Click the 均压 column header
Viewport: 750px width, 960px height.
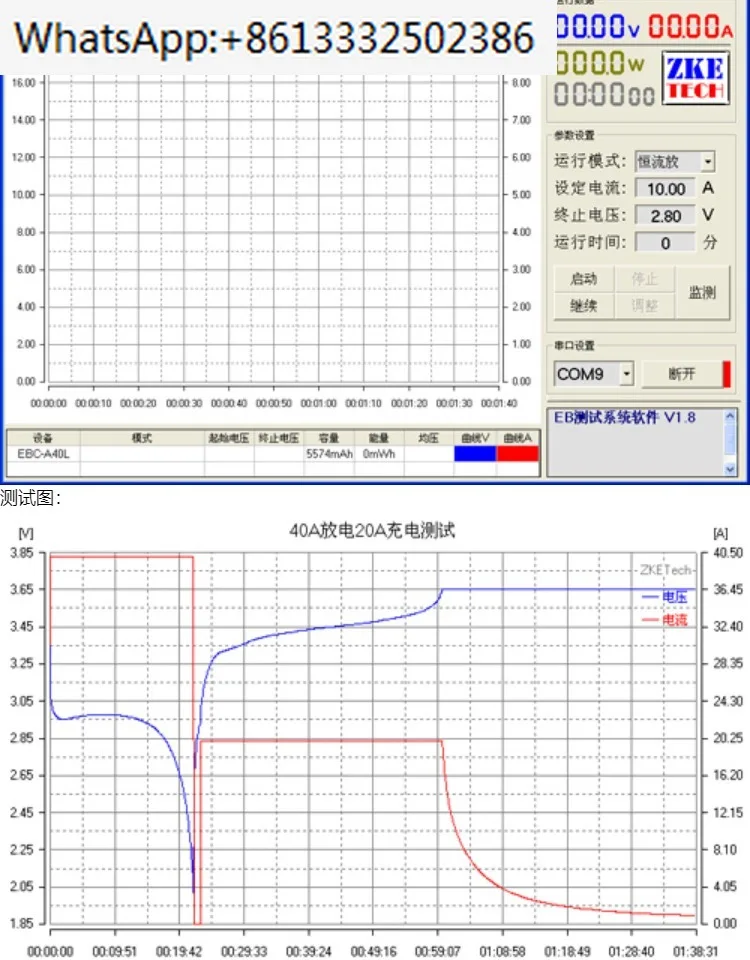[x=429, y=438]
